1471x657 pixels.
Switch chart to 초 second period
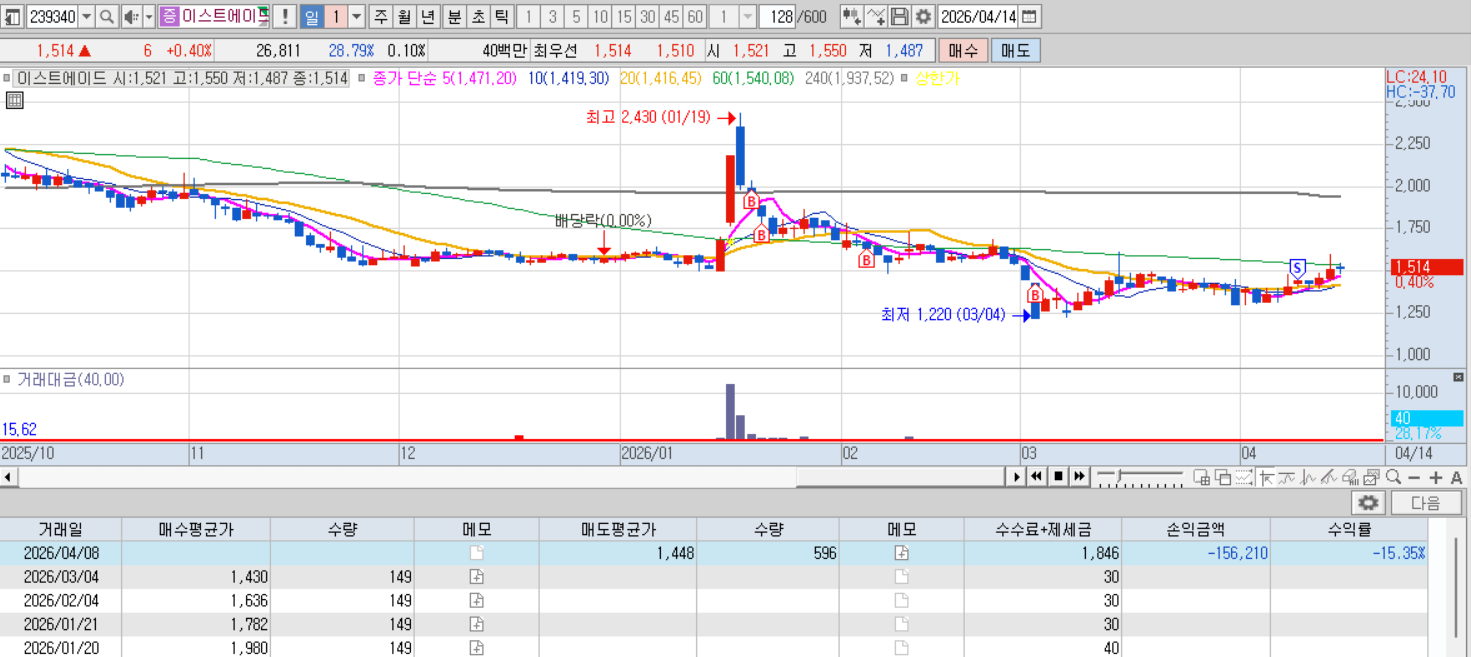(477, 16)
